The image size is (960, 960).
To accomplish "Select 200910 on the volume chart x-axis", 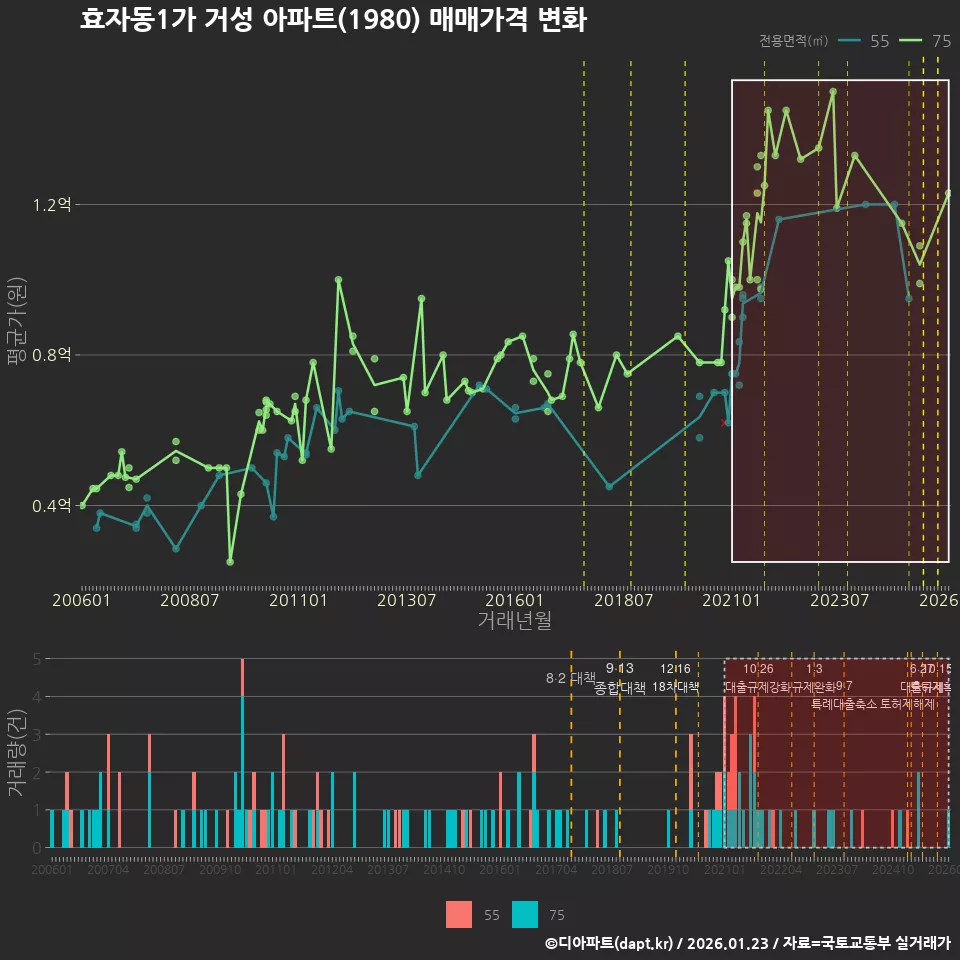I will point(220,869).
